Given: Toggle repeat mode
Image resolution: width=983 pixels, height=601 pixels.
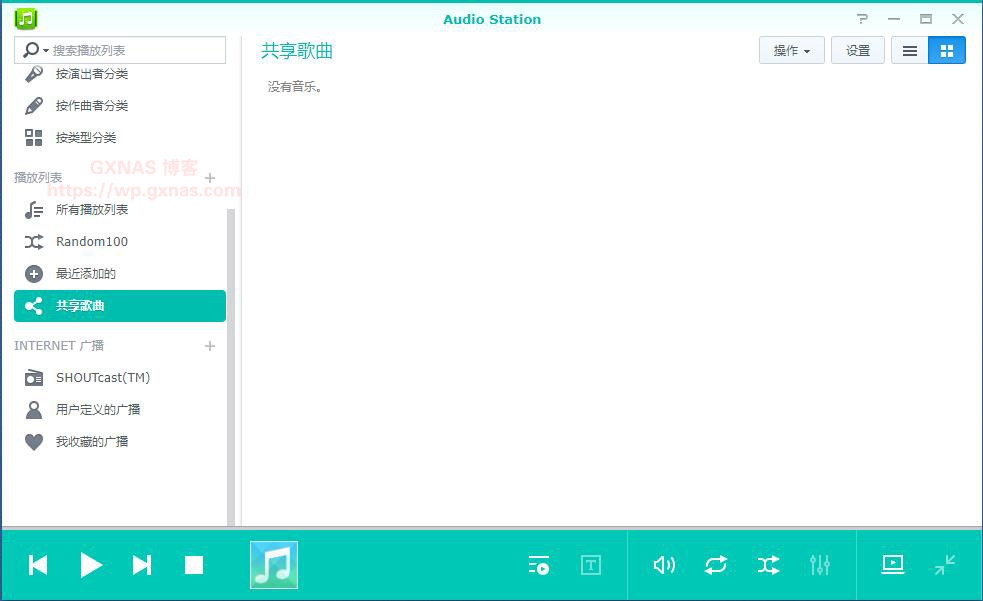Looking at the screenshot, I should click(x=716, y=565).
